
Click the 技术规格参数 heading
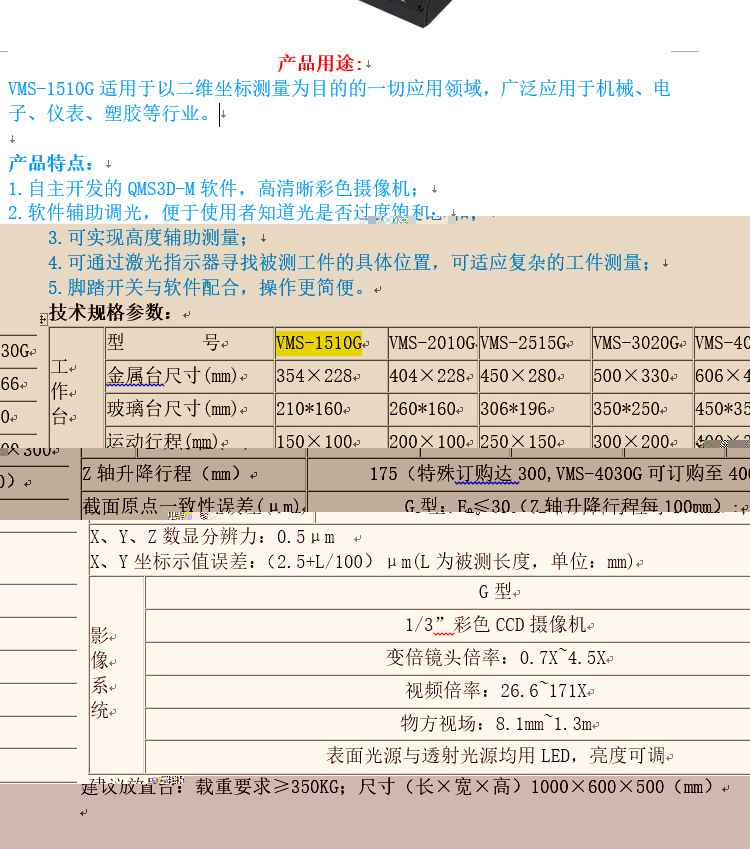pos(112,312)
